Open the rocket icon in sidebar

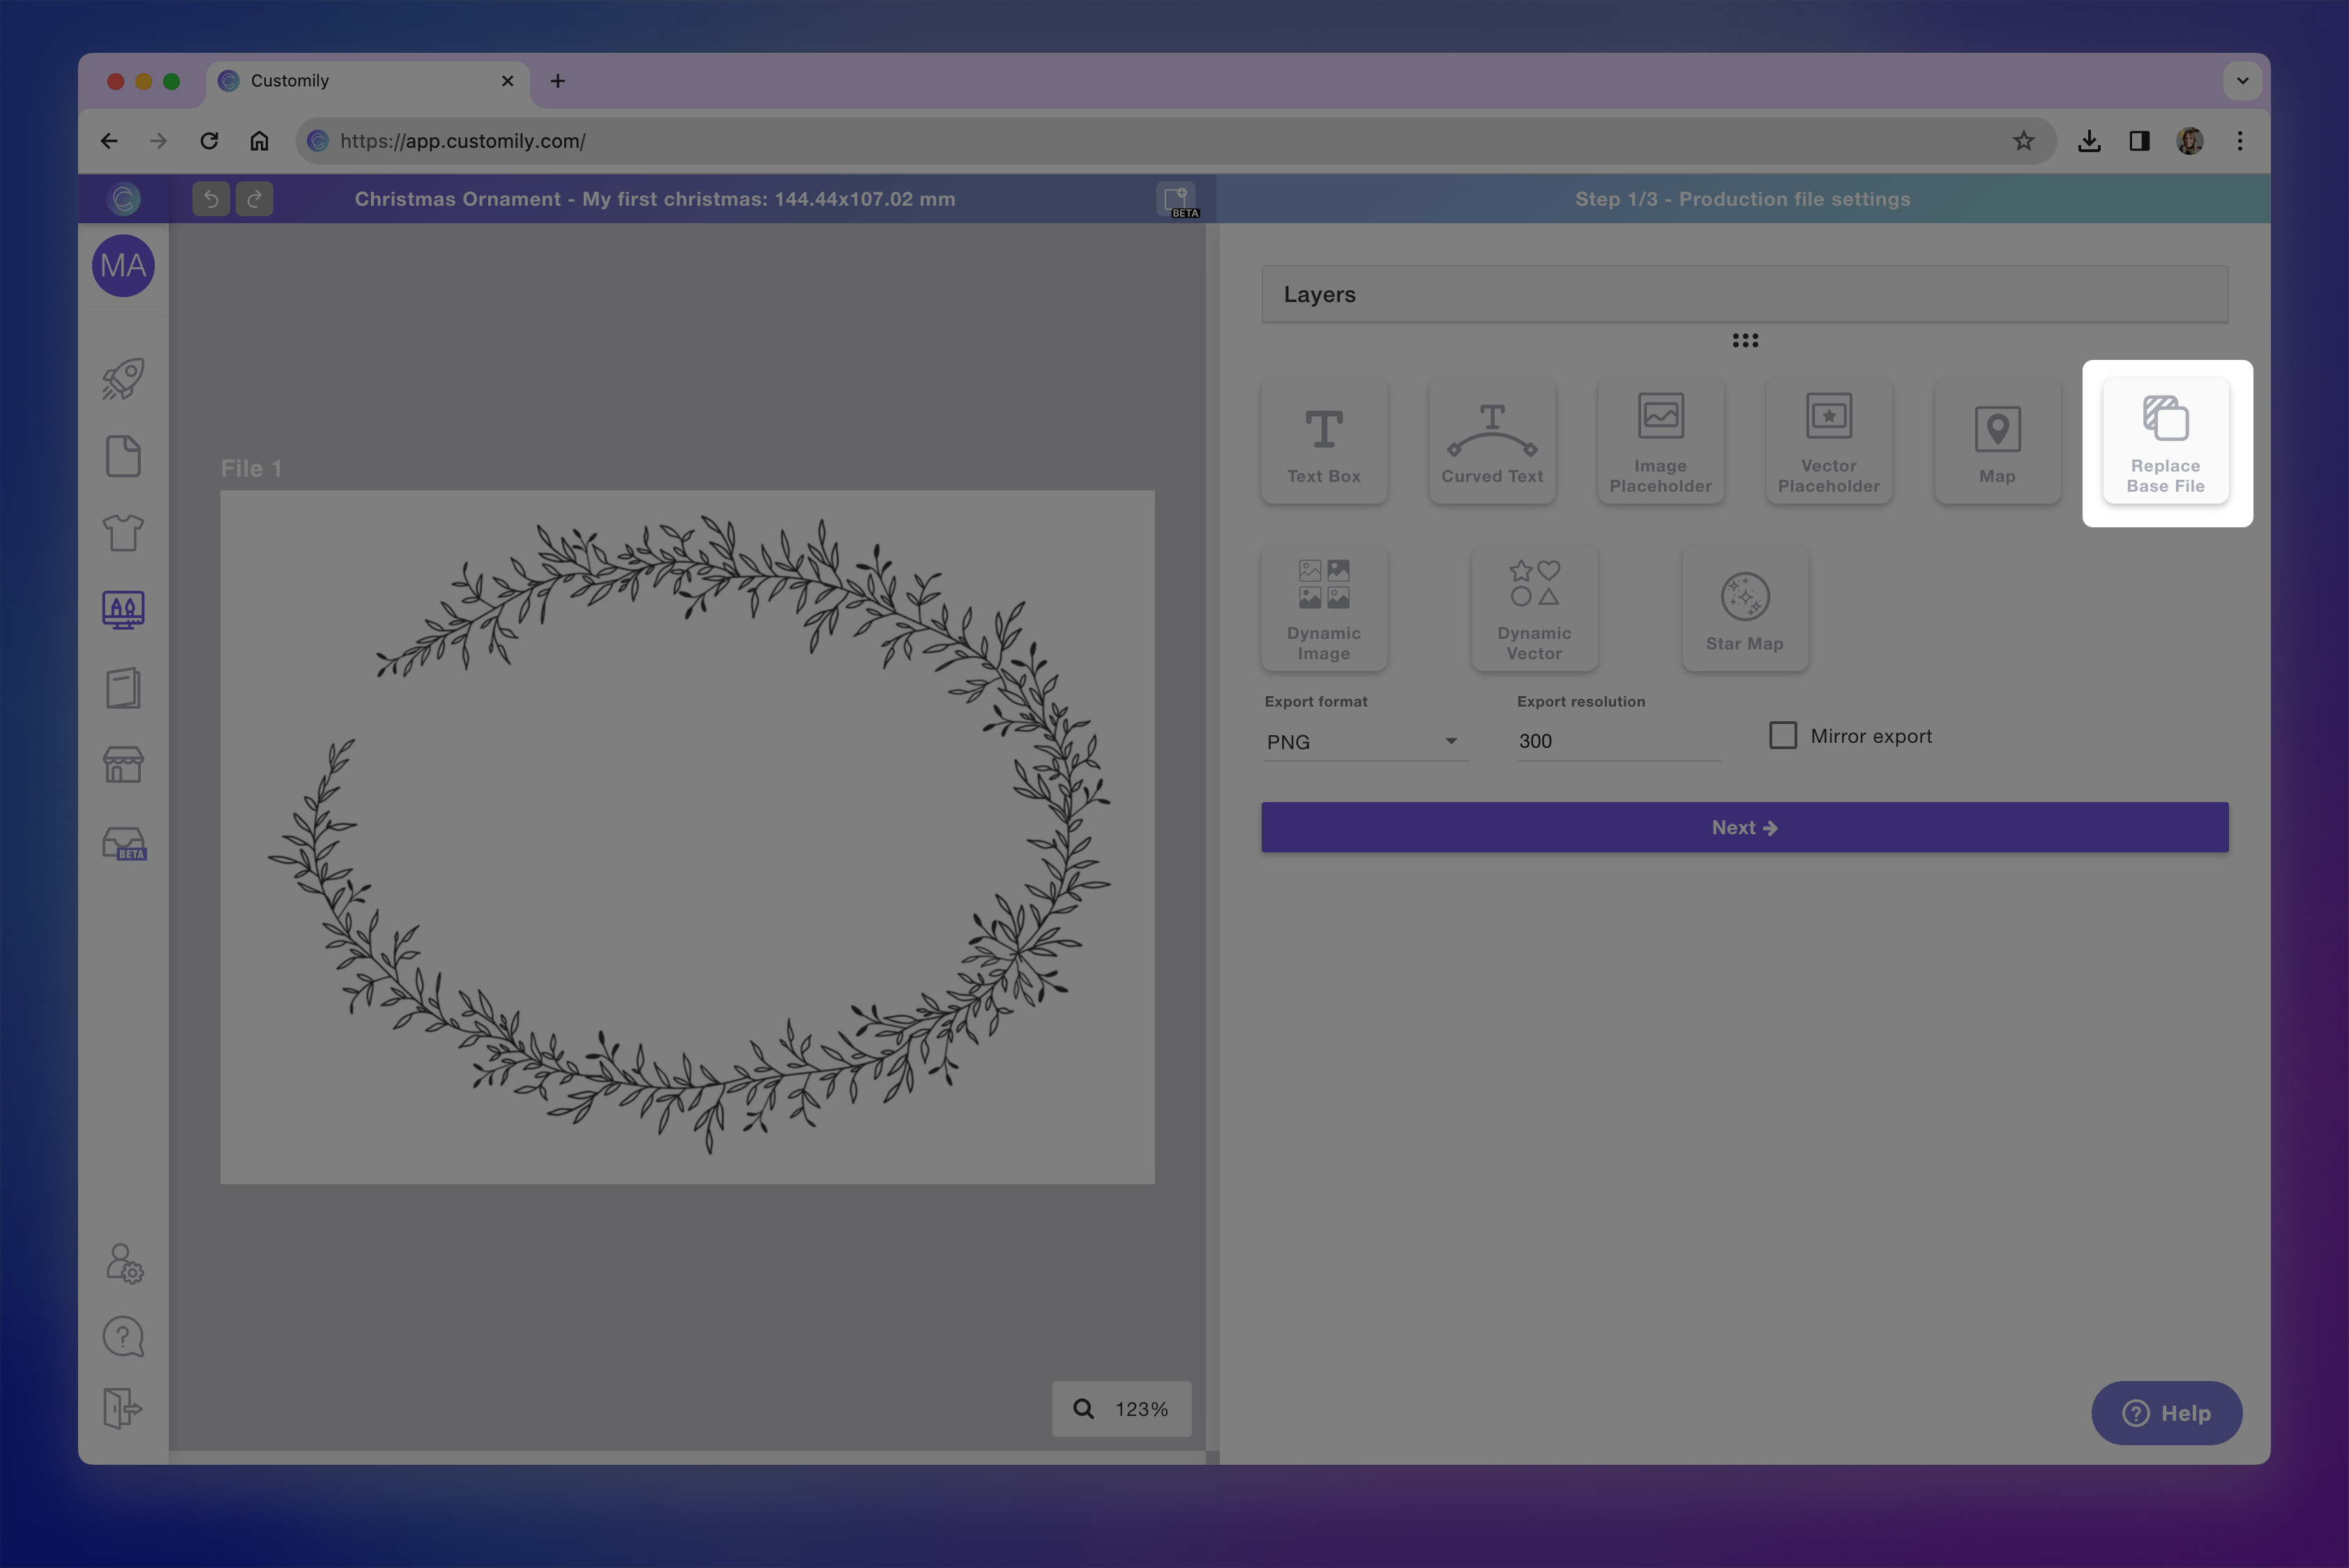point(123,379)
